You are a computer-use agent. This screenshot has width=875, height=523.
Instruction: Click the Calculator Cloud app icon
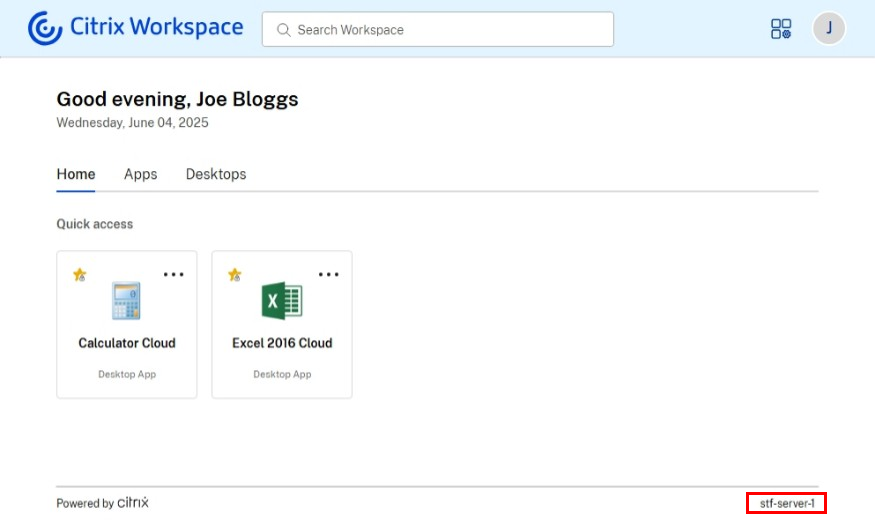coord(126,301)
